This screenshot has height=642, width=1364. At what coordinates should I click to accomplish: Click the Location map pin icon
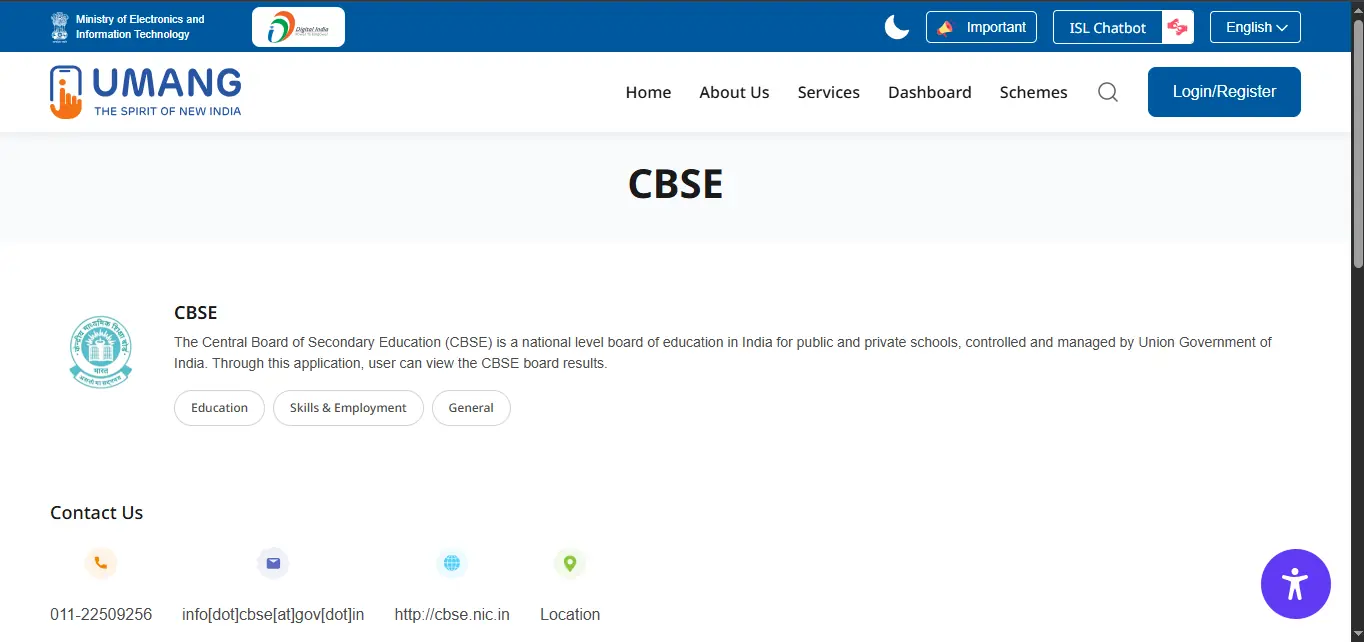coord(569,563)
